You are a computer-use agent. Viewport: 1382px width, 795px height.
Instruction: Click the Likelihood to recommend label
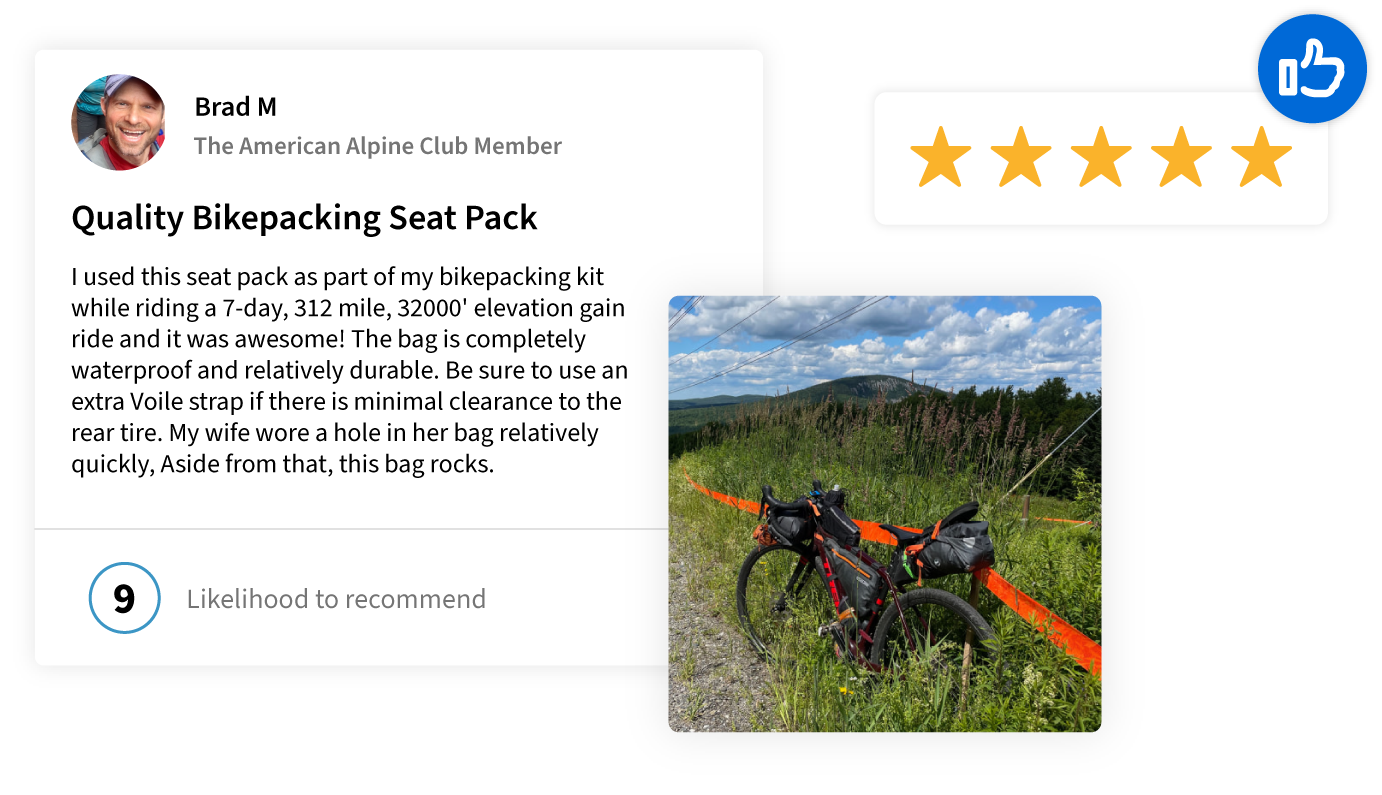click(x=336, y=599)
